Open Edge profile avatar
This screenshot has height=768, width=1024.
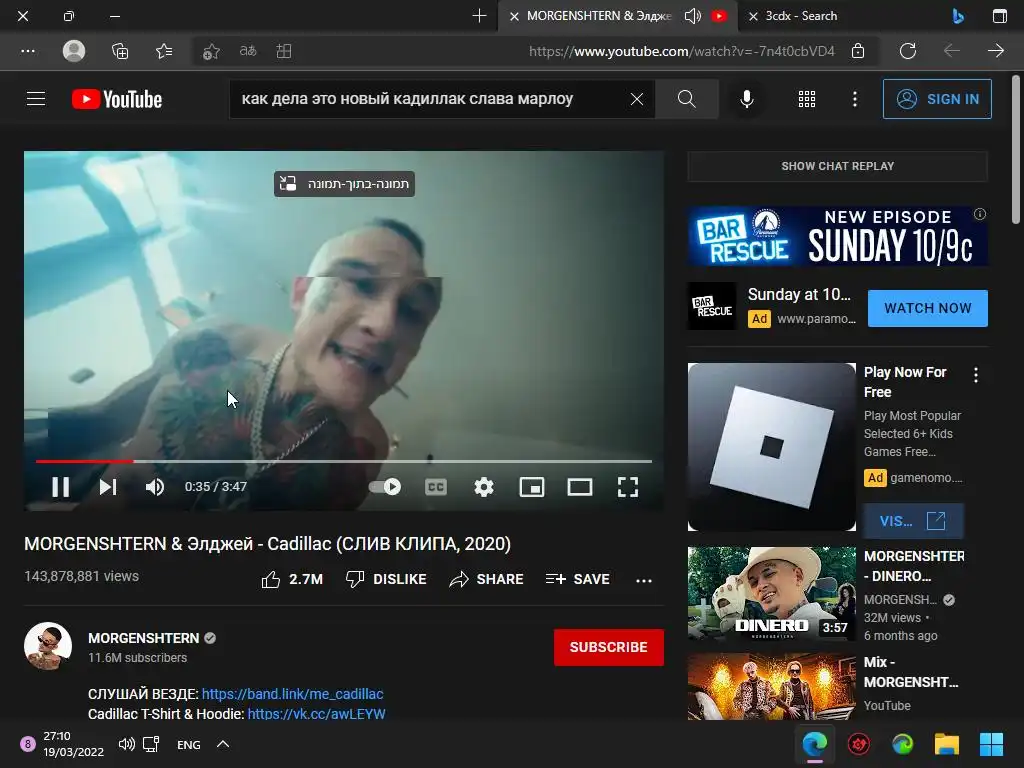tap(74, 51)
